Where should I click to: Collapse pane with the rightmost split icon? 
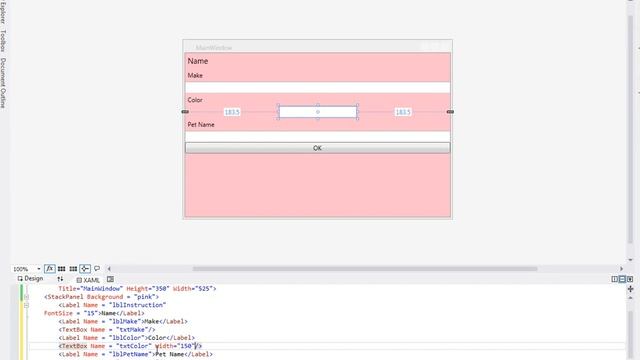630,279
